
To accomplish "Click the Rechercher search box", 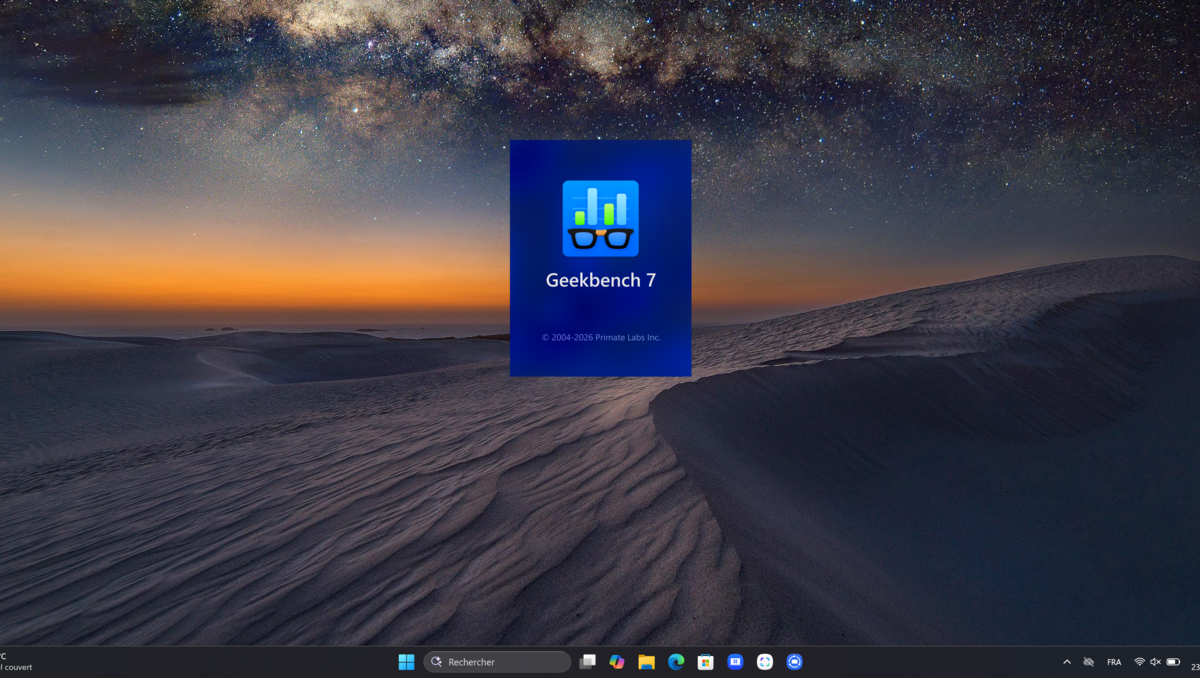I will 497,662.
